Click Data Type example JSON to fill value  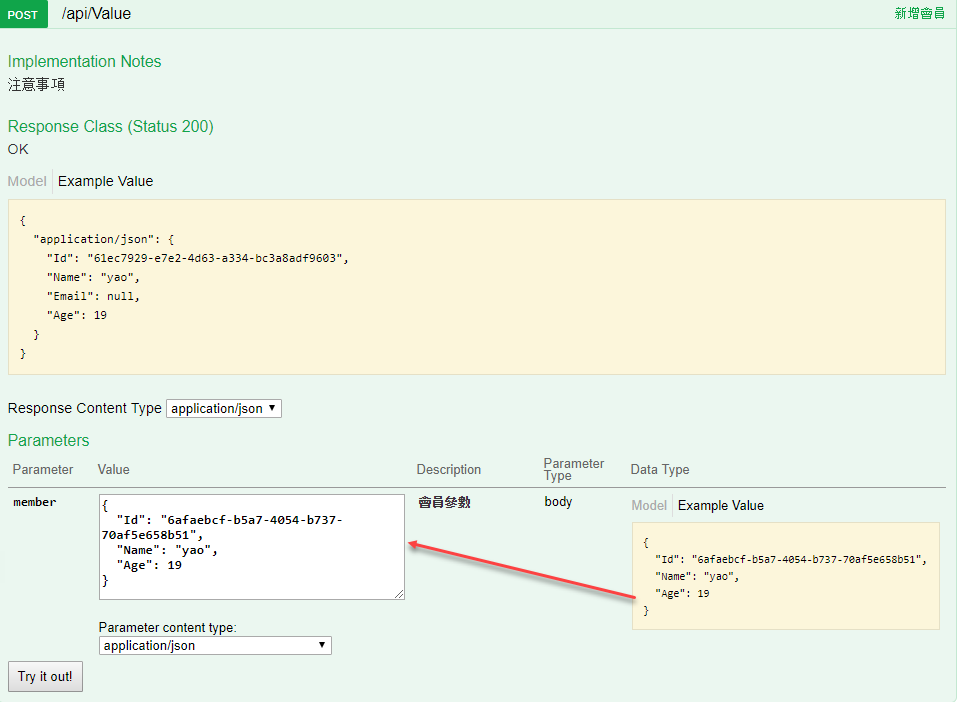[x=784, y=576]
